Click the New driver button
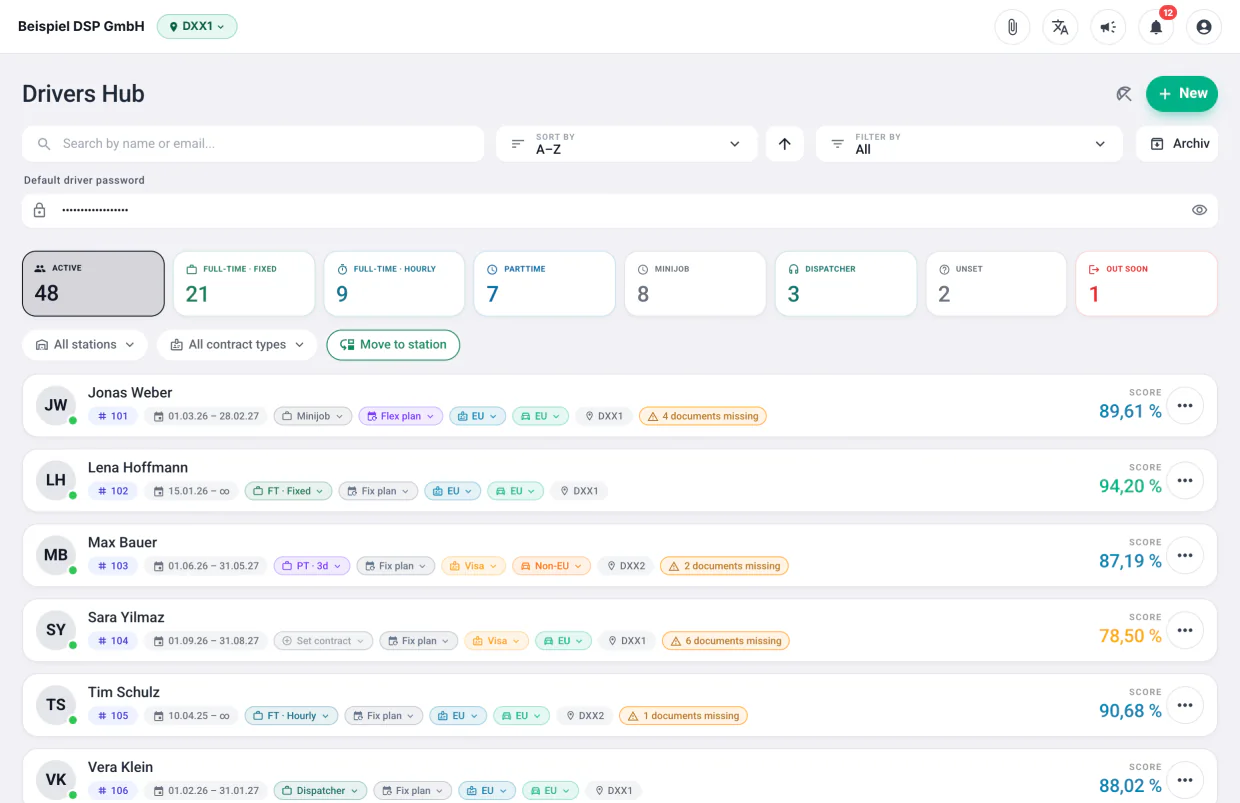 click(x=1182, y=94)
